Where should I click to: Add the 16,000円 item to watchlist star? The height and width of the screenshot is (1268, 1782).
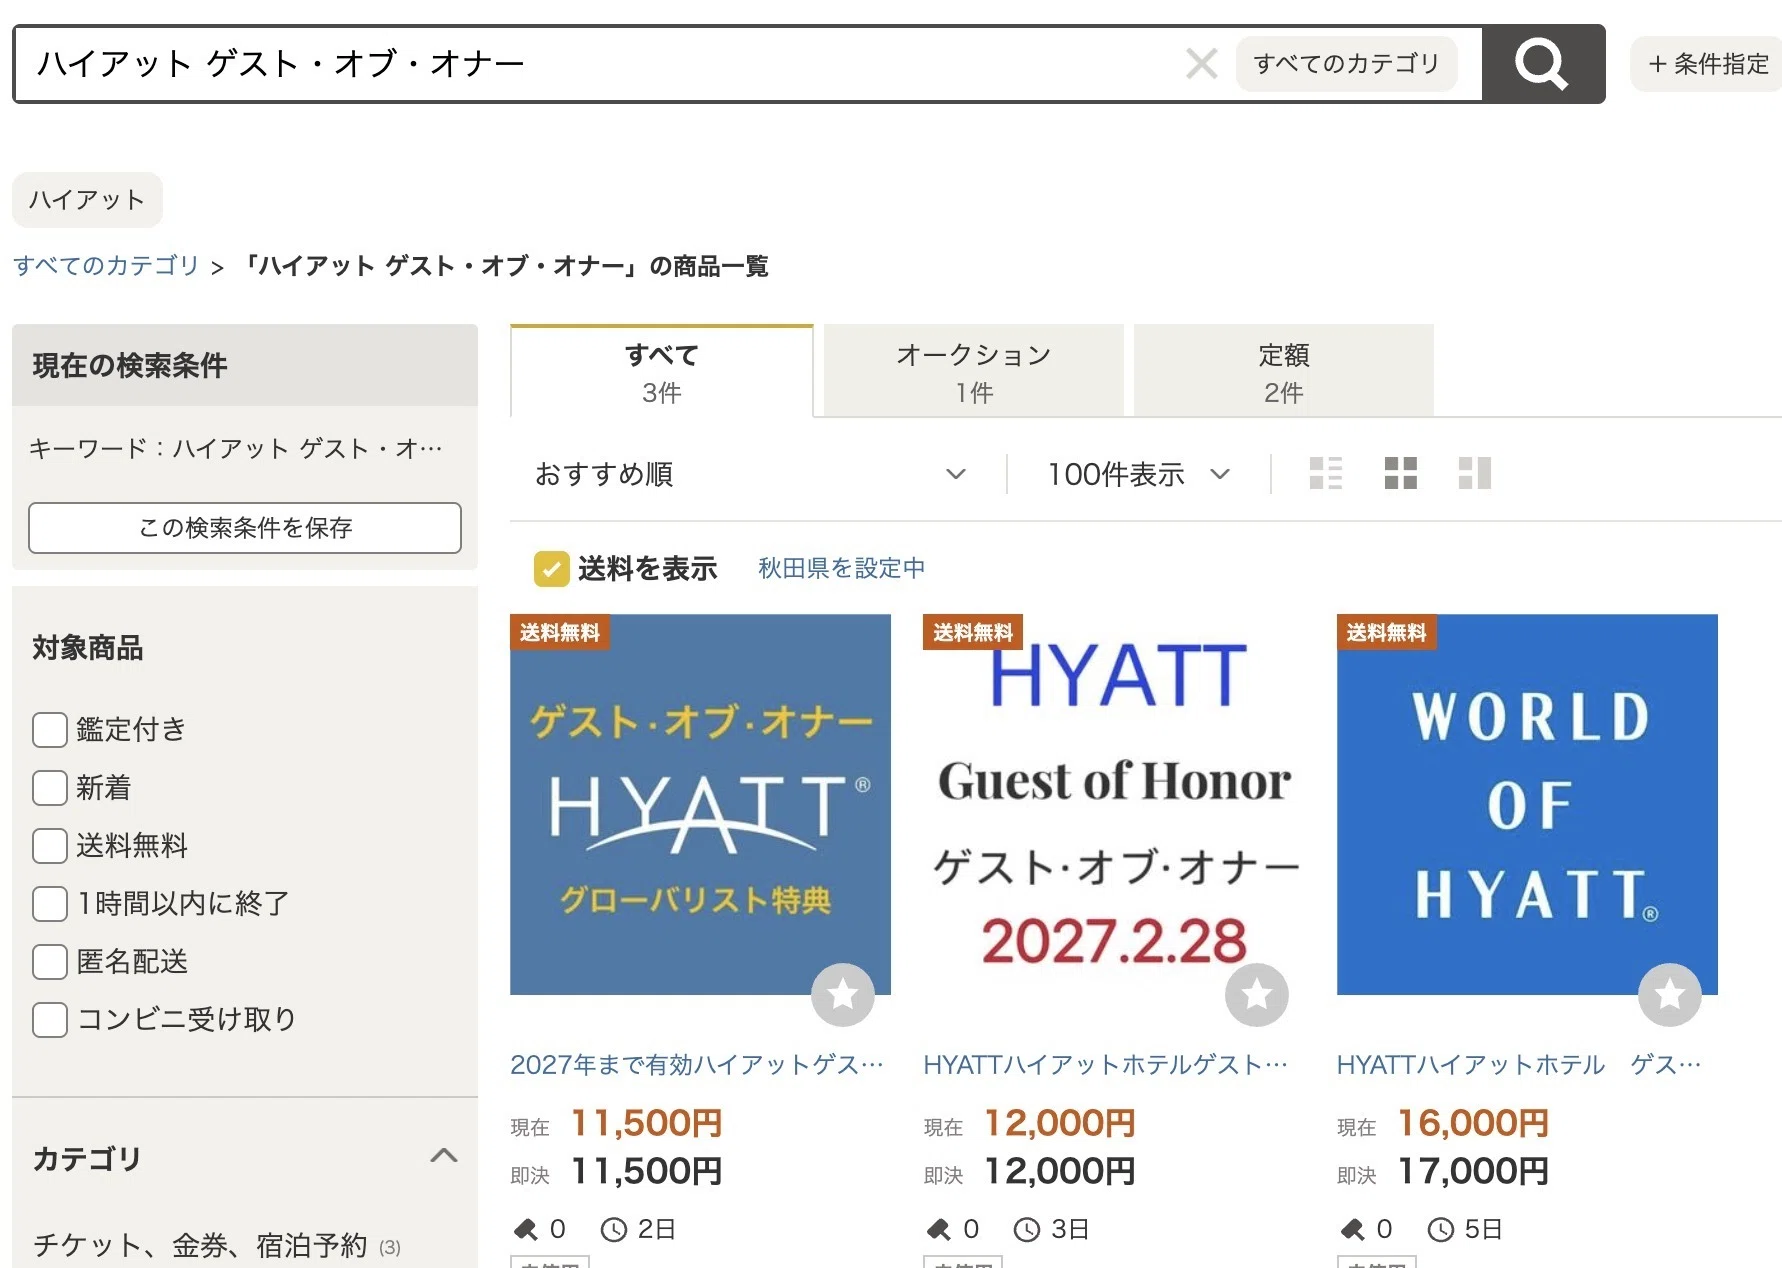(x=1670, y=994)
